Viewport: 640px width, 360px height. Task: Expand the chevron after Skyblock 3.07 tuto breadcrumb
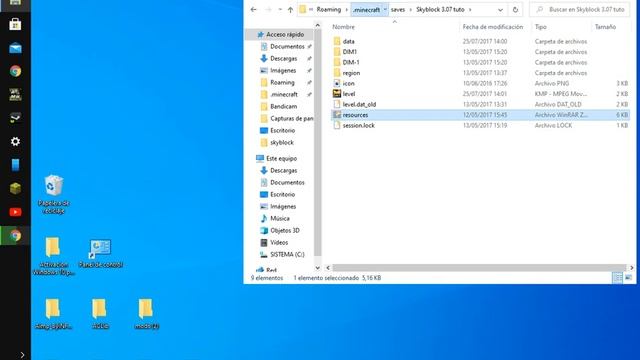click(470, 9)
